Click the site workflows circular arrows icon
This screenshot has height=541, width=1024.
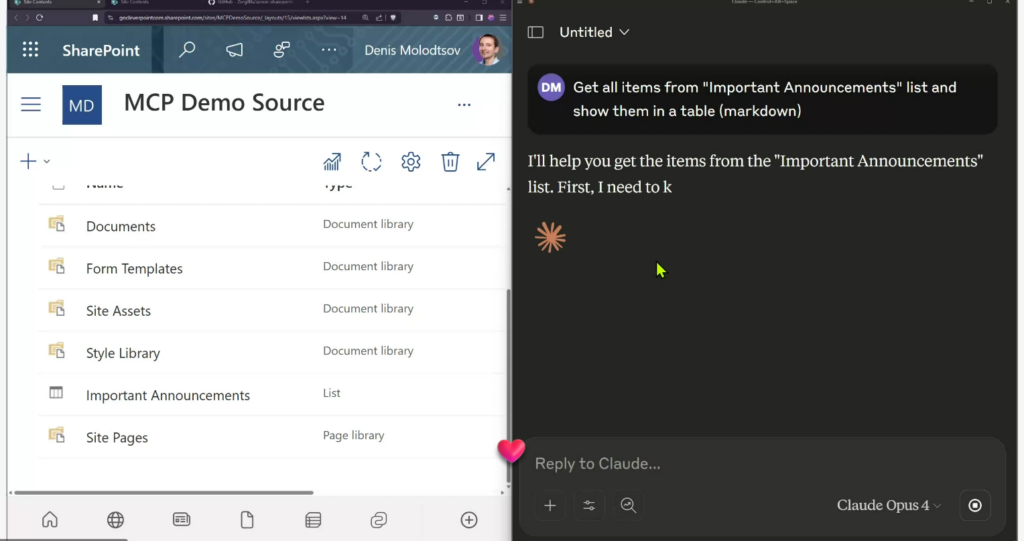pos(371,161)
